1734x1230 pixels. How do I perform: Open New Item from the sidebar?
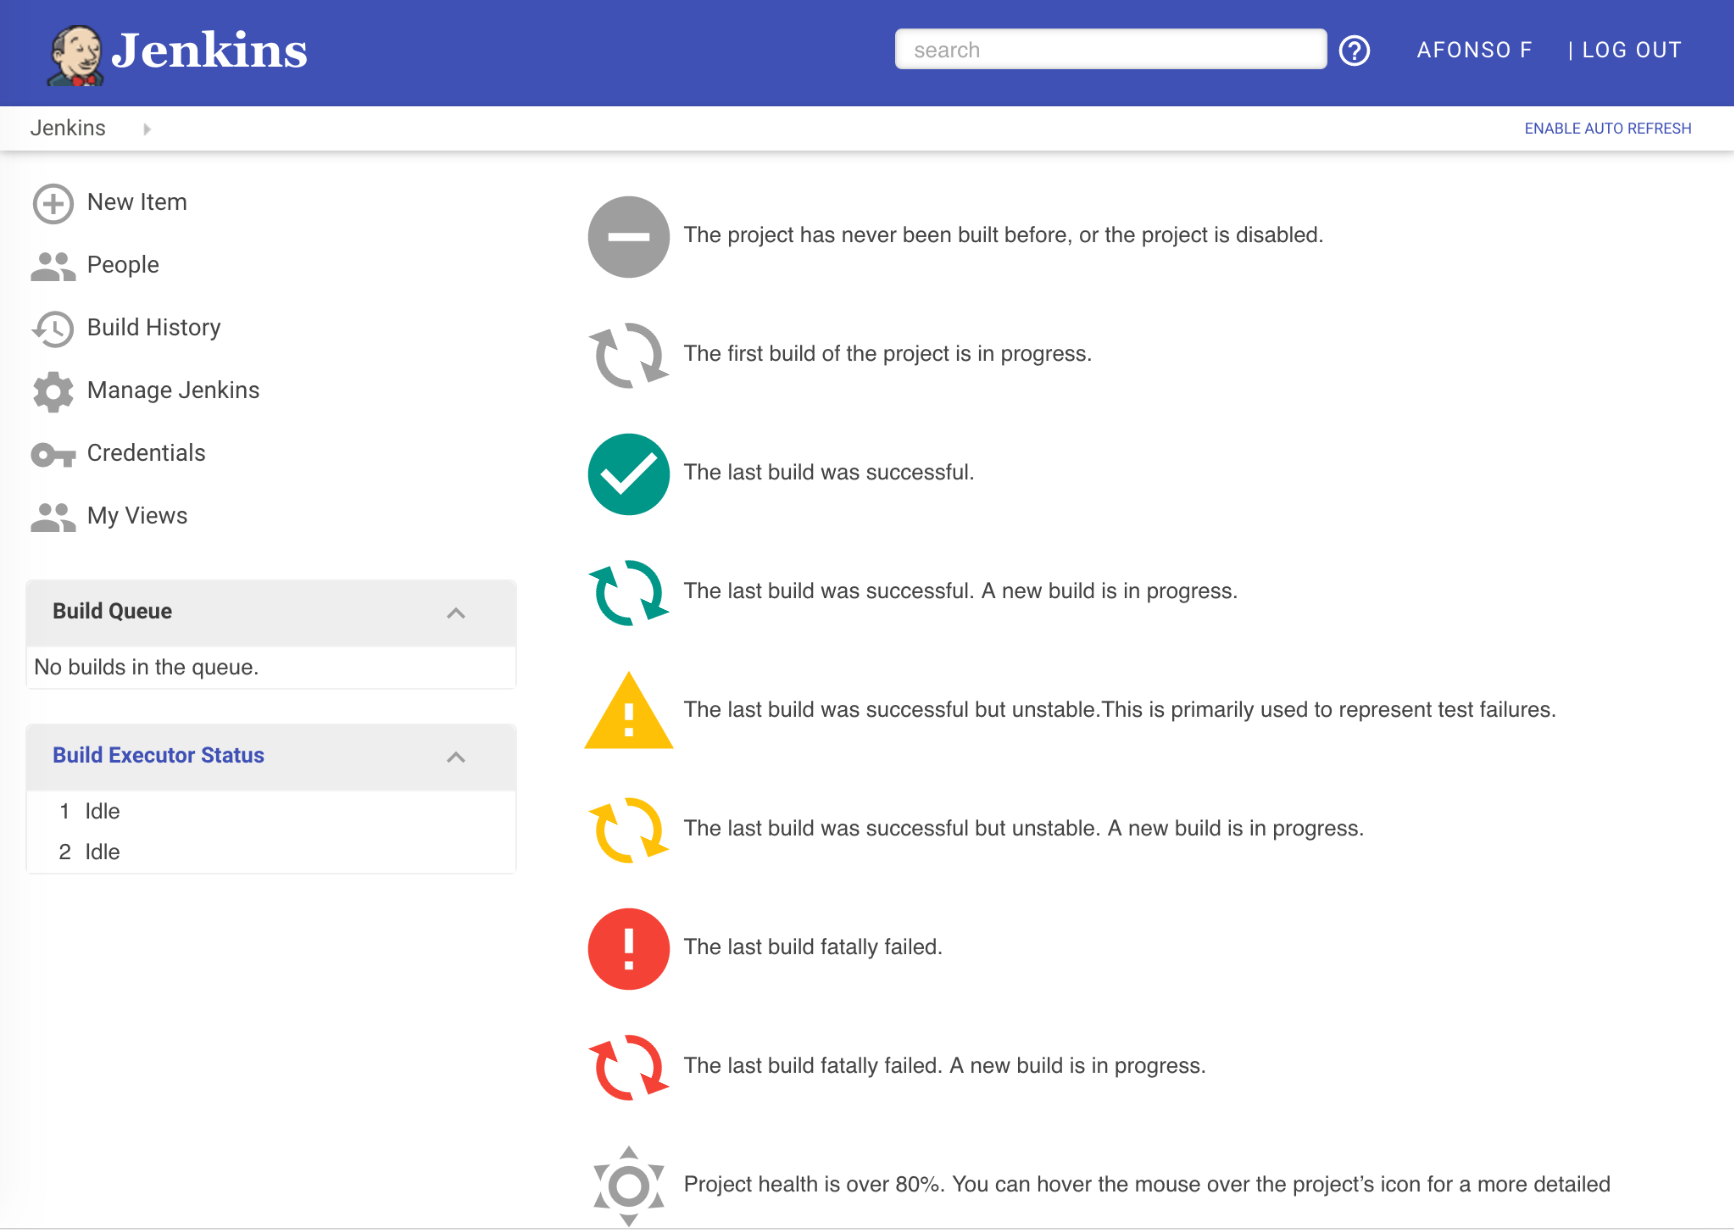(x=137, y=202)
